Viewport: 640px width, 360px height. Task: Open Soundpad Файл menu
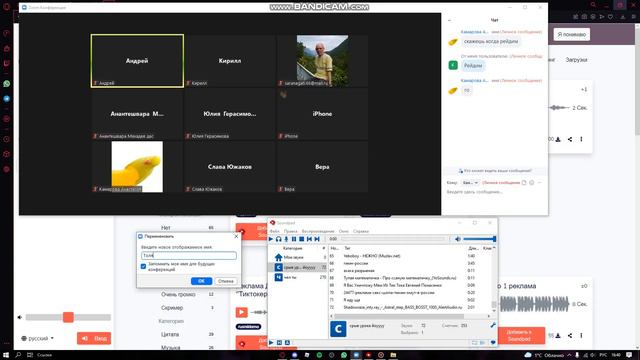[274, 231]
